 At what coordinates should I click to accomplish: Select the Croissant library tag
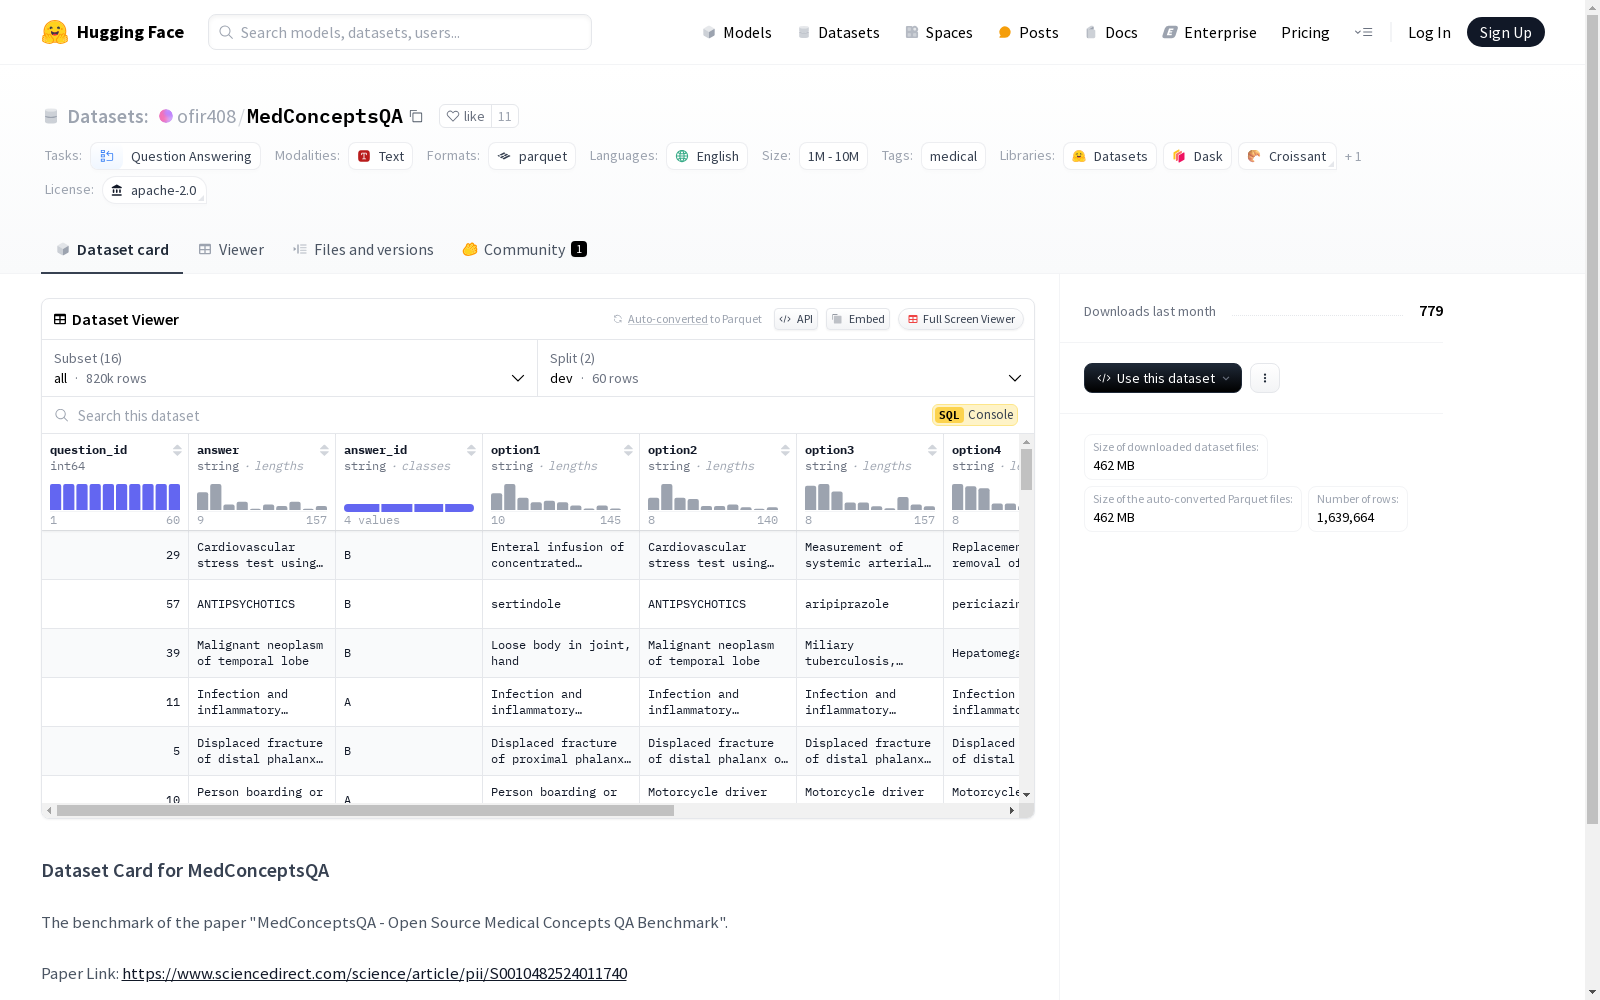click(x=1287, y=156)
